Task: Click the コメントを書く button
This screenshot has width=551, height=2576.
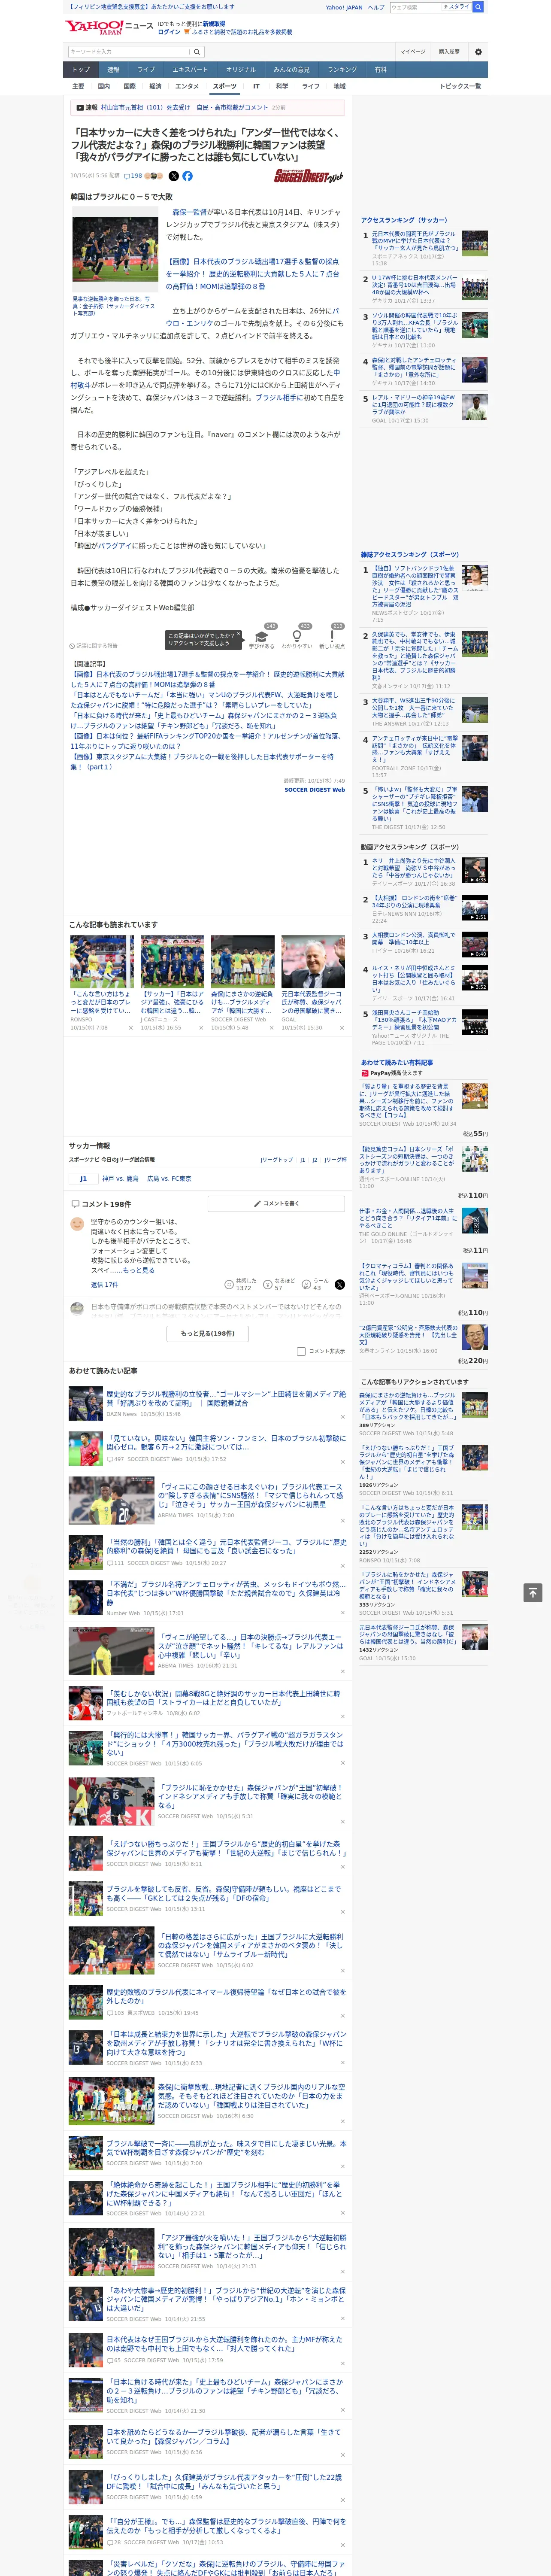Action: point(276,1203)
